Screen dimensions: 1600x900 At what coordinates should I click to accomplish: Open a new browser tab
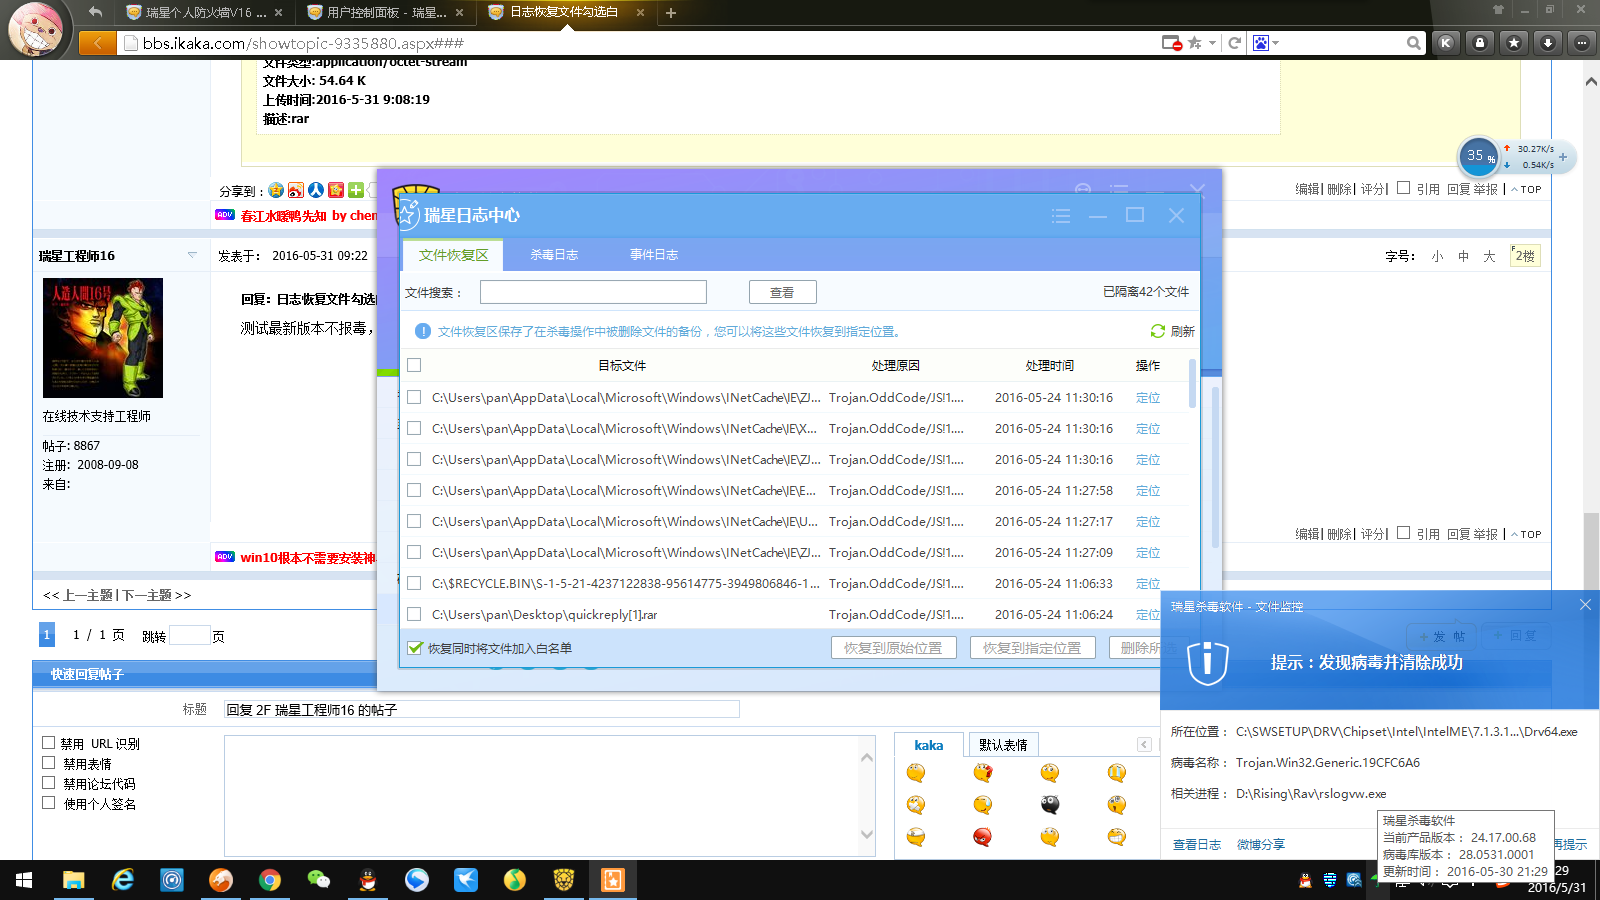pos(671,13)
